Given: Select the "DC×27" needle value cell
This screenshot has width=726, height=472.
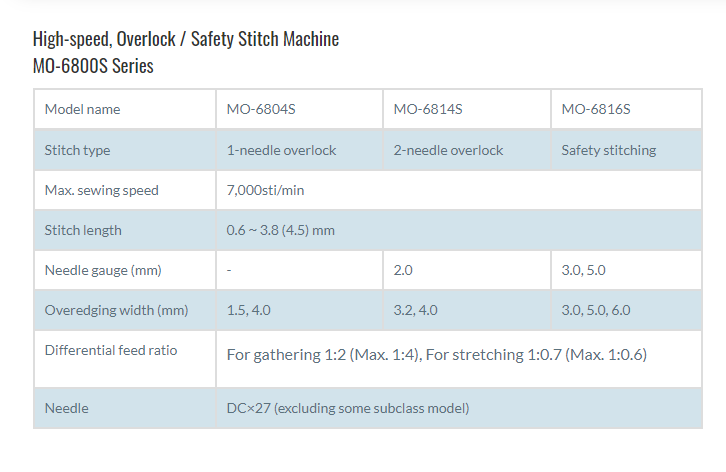Looking at the screenshot, I should [347, 408].
